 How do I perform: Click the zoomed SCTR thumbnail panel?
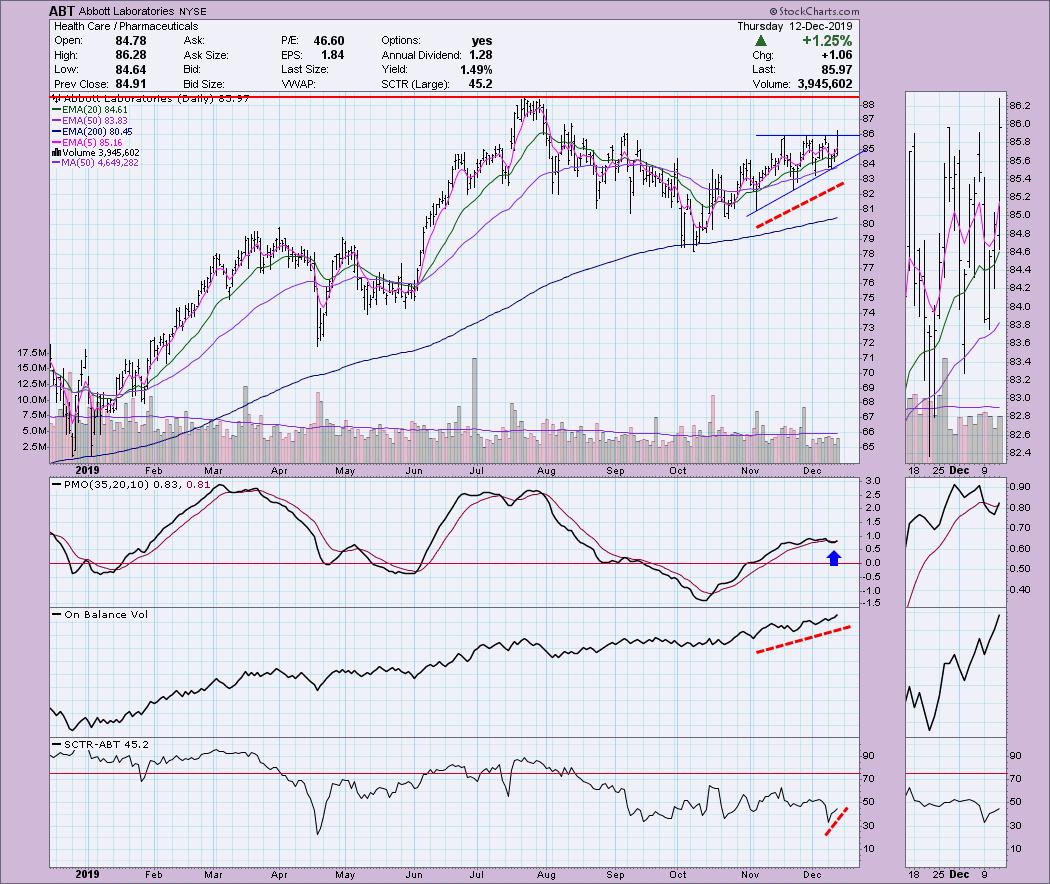(x=956, y=802)
